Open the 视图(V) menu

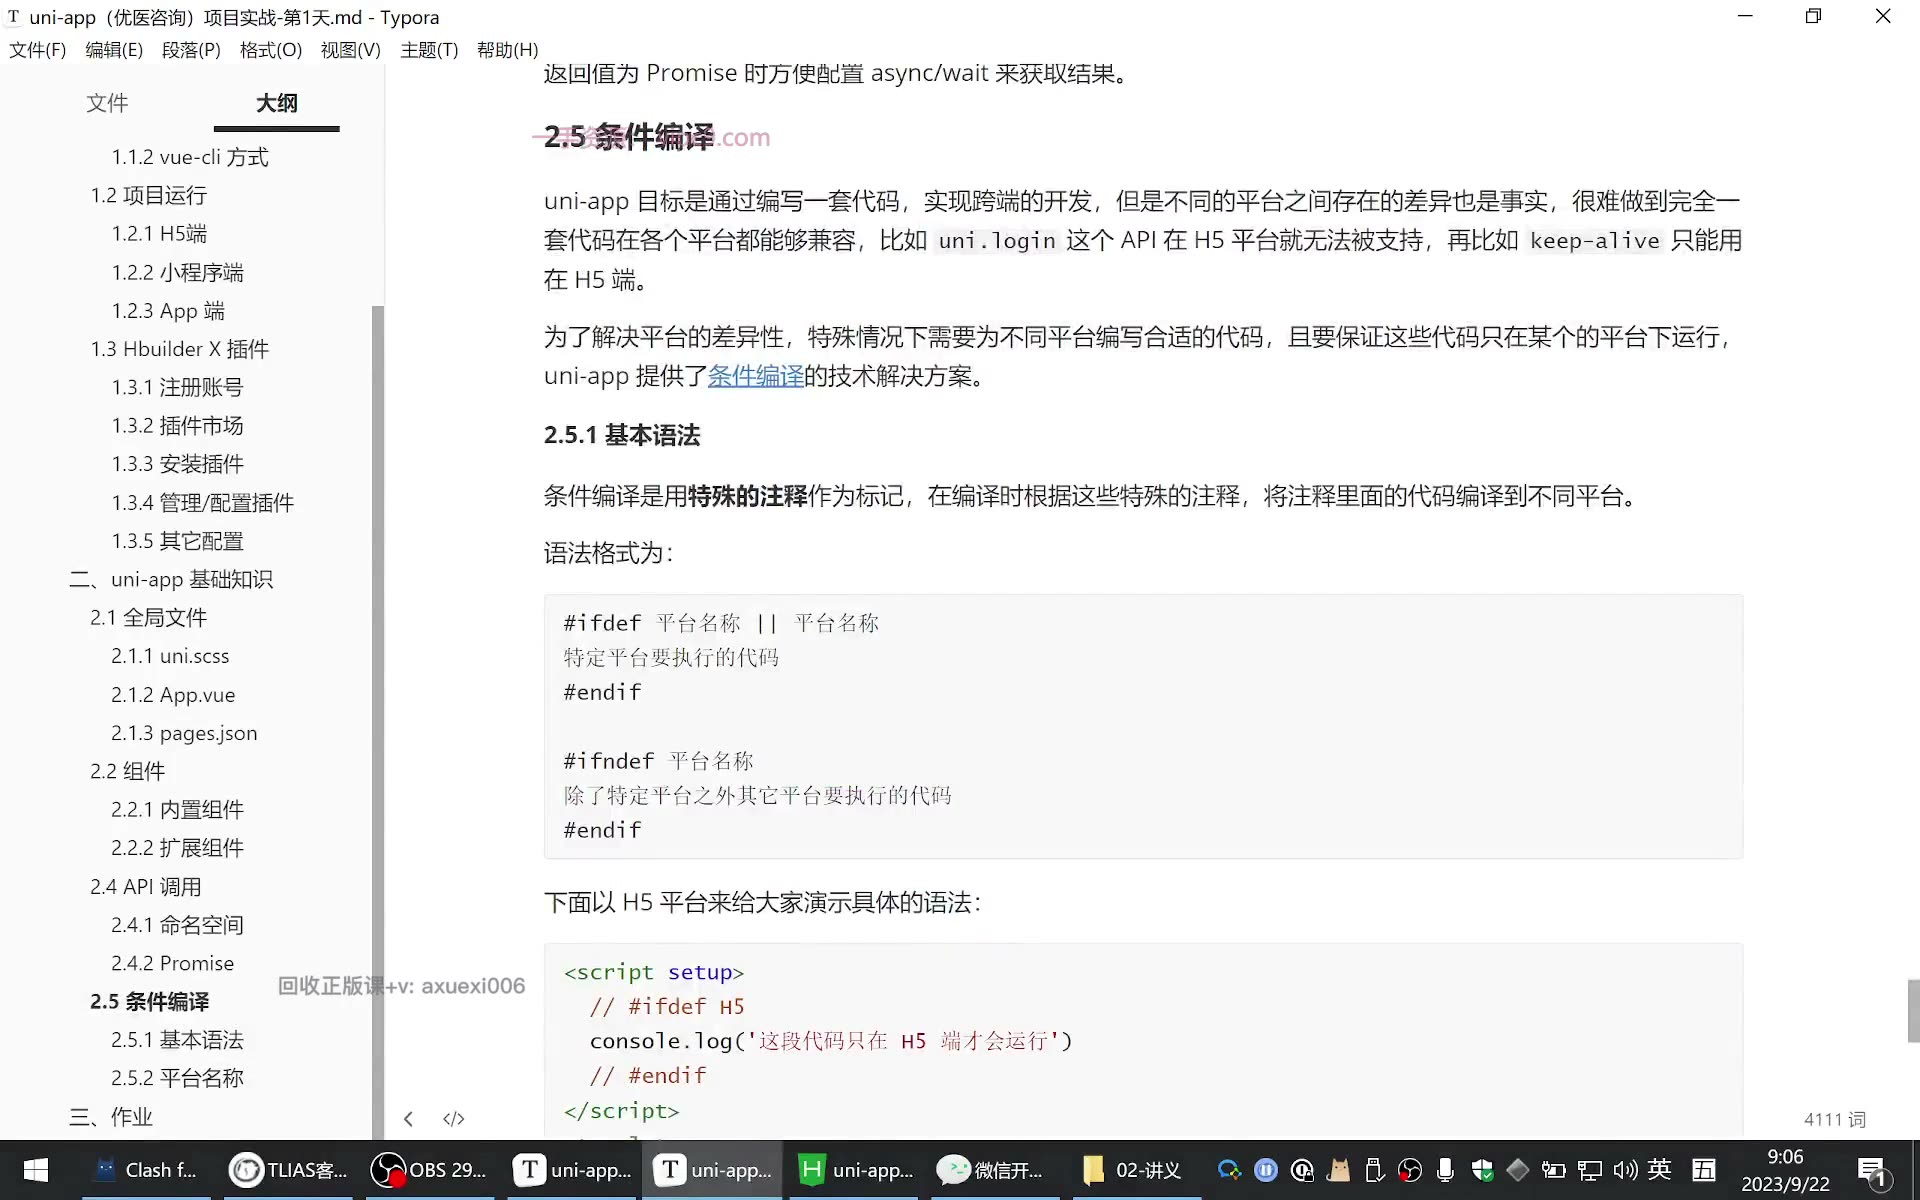click(x=350, y=50)
